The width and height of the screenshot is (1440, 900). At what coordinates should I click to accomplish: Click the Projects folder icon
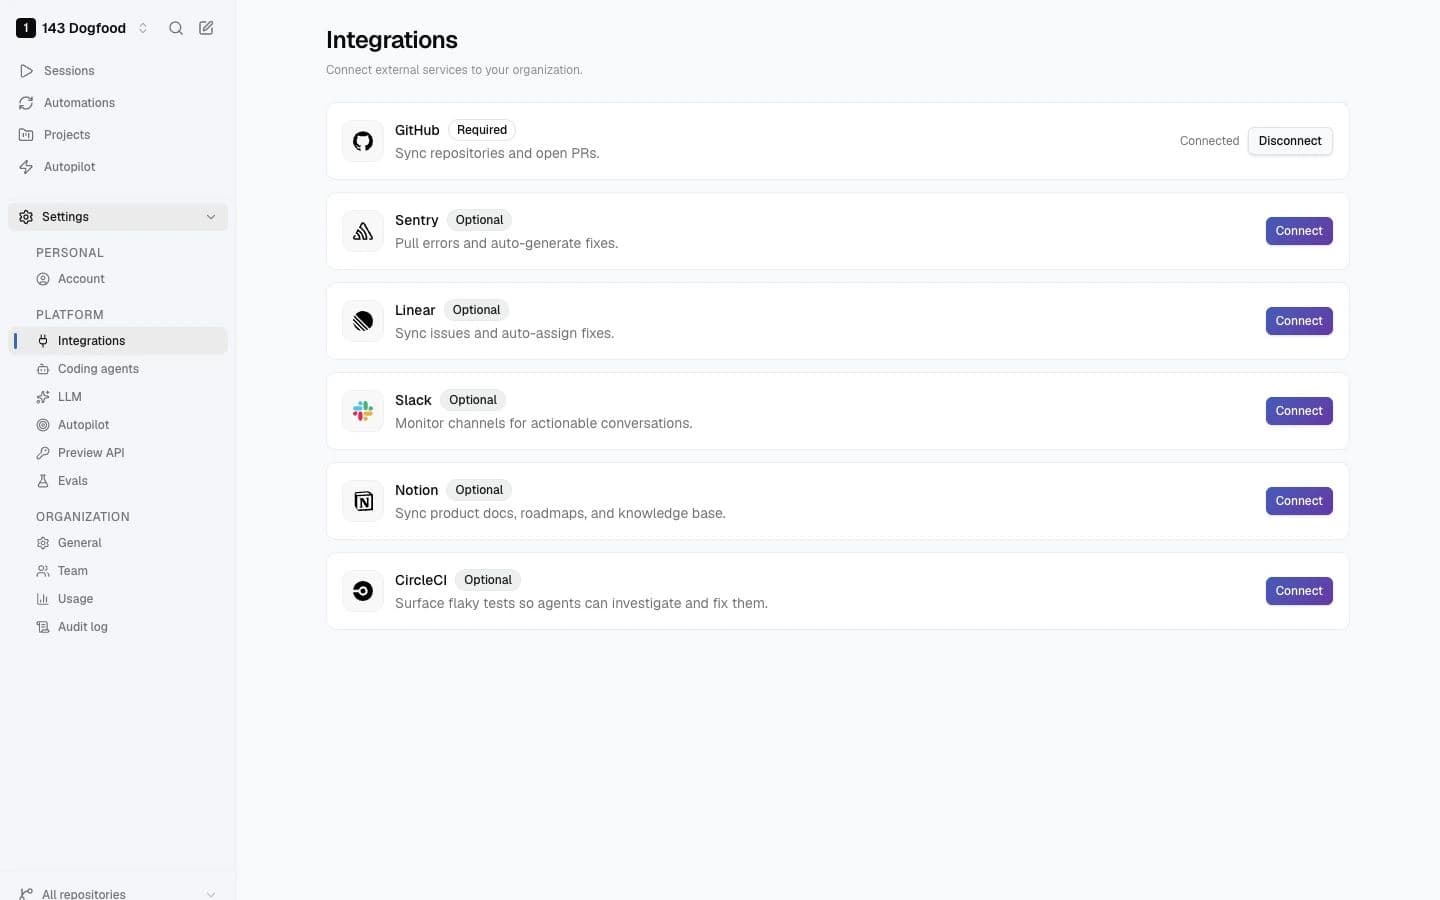point(26,135)
